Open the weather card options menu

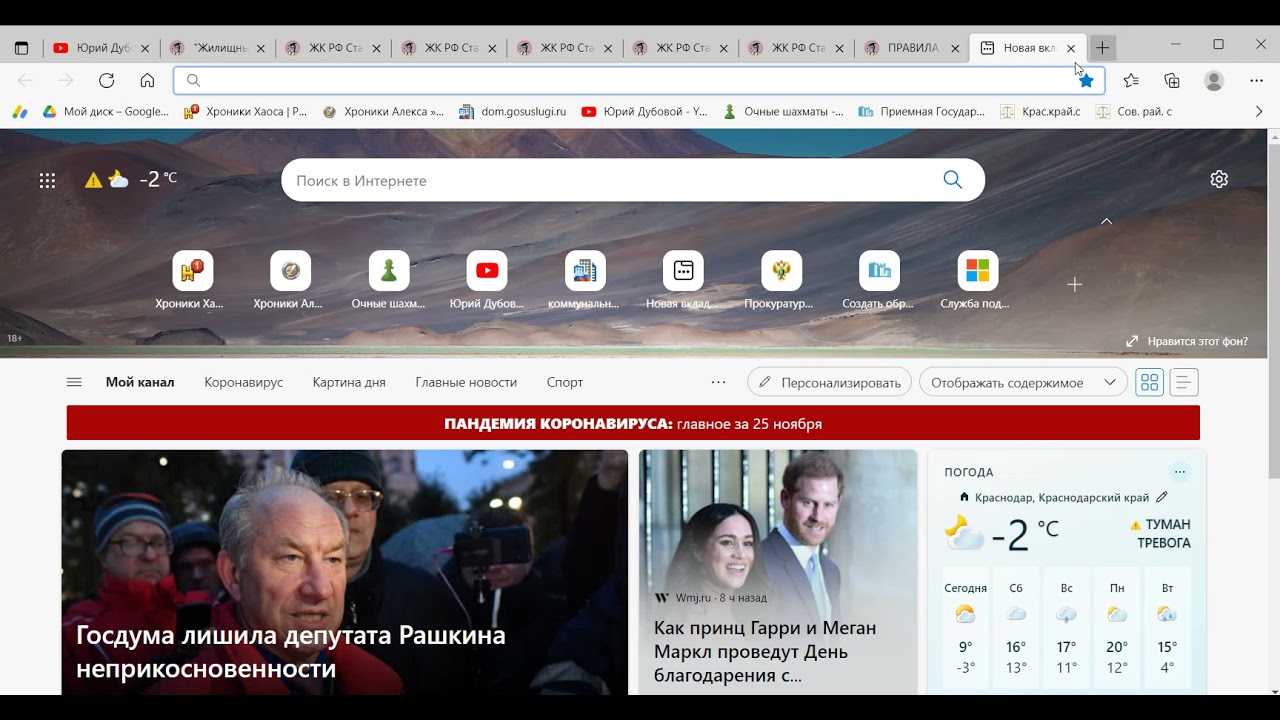tap(1180, 472)
